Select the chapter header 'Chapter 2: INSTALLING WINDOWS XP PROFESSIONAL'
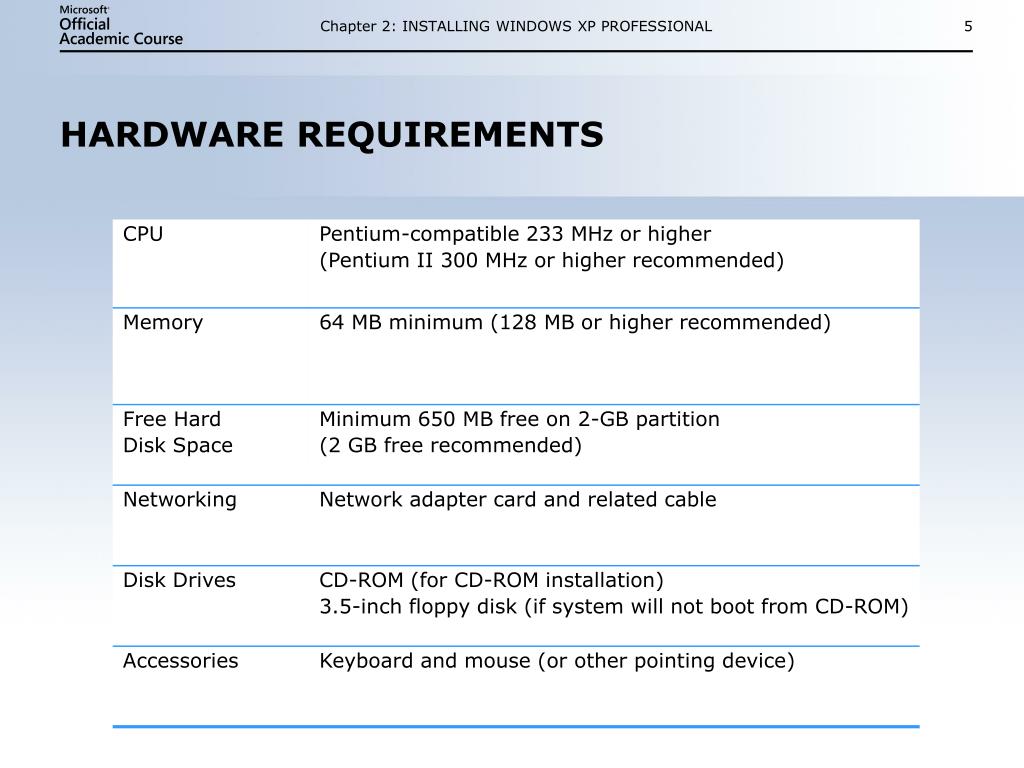This screenshot has height=768, width=1024. [x=516, y=27]
